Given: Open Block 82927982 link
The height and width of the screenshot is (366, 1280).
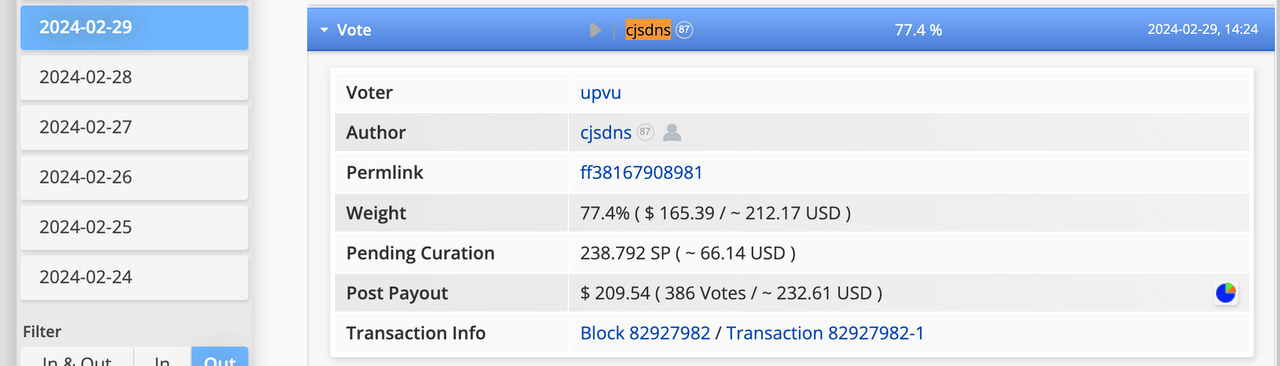Looking at the screenshot, I should click(645, 332).
